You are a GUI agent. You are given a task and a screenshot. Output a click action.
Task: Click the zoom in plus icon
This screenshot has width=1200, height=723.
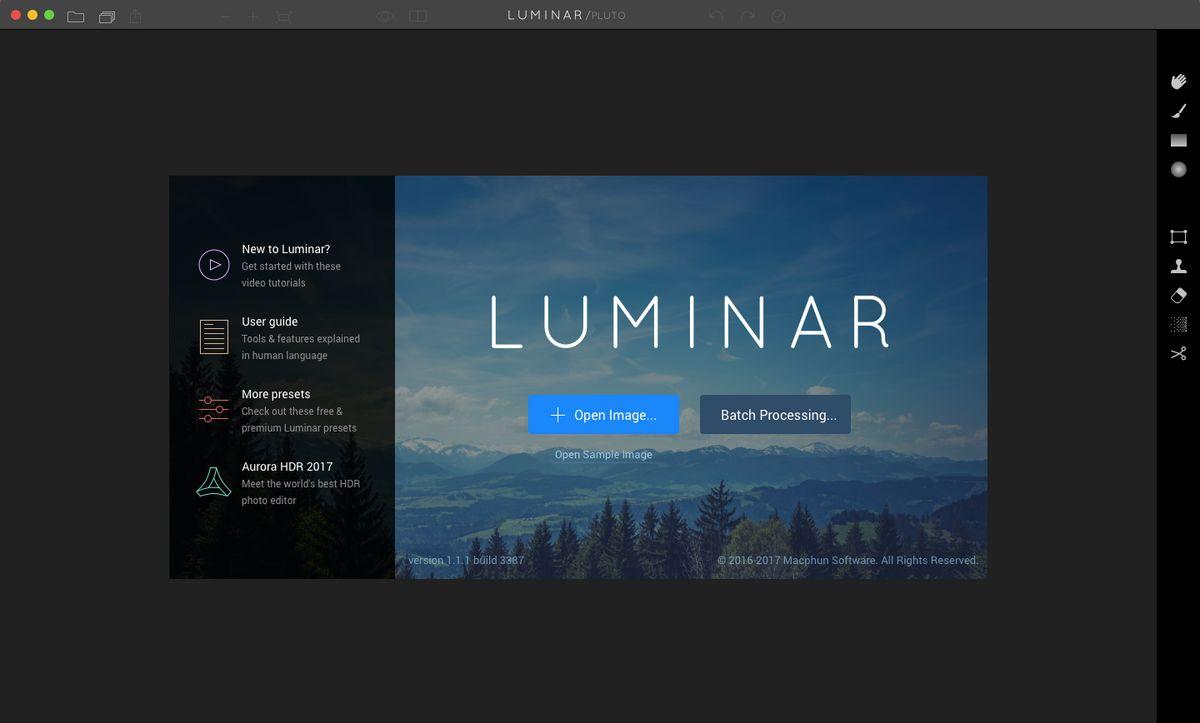click(x=253, y=16)
